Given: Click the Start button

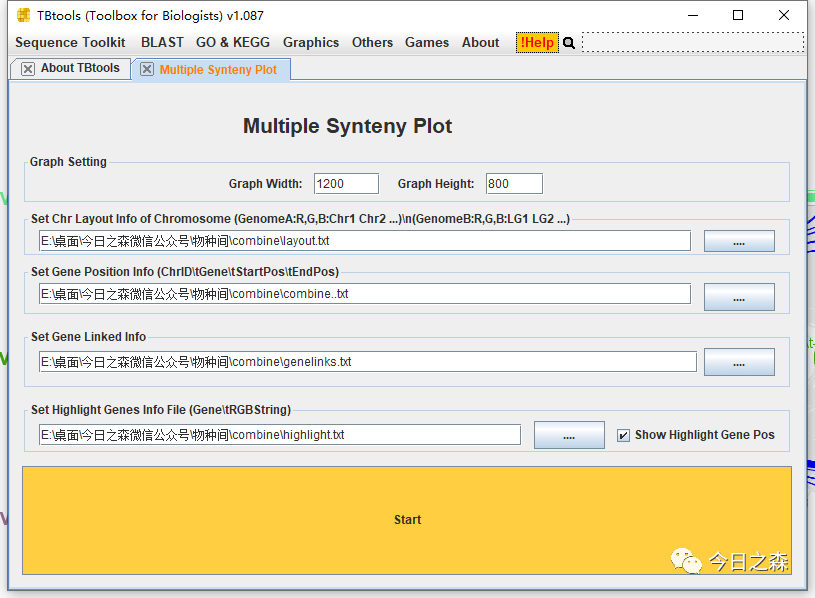Looking at the screenshot, I should pyautogui.click(x=407, y=520).
